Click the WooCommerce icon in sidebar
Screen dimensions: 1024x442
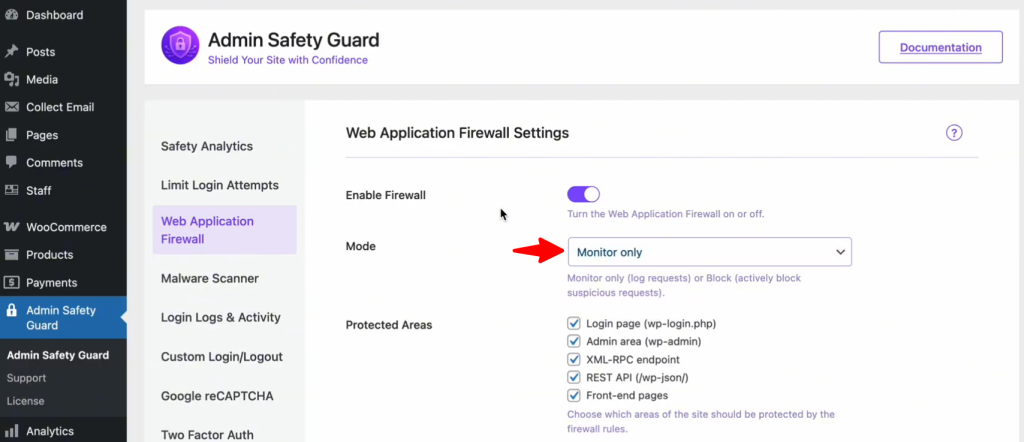click(12, 227)
